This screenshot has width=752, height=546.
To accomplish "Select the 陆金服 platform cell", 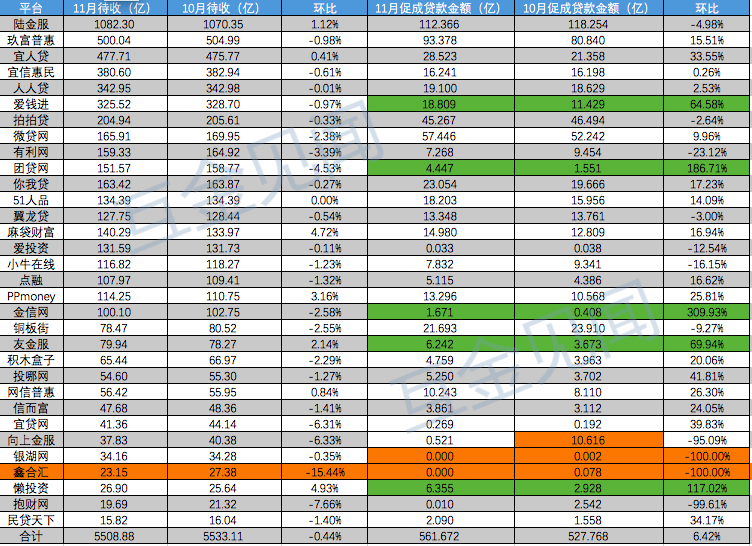I will coord(31,24).
